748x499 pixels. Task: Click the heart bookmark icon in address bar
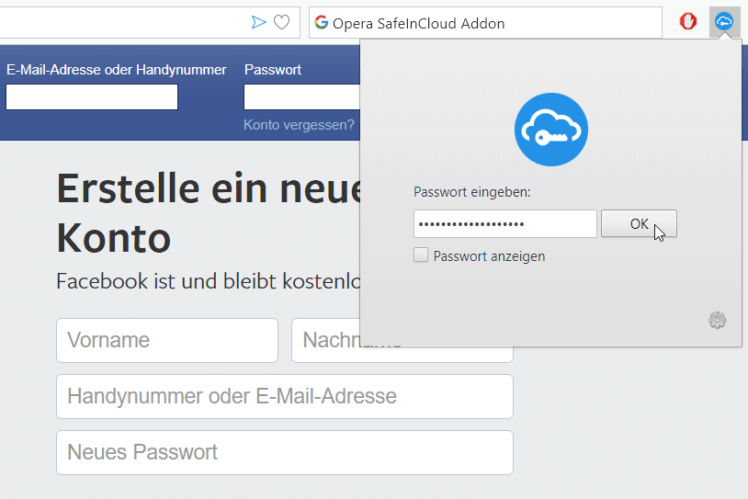281,22
